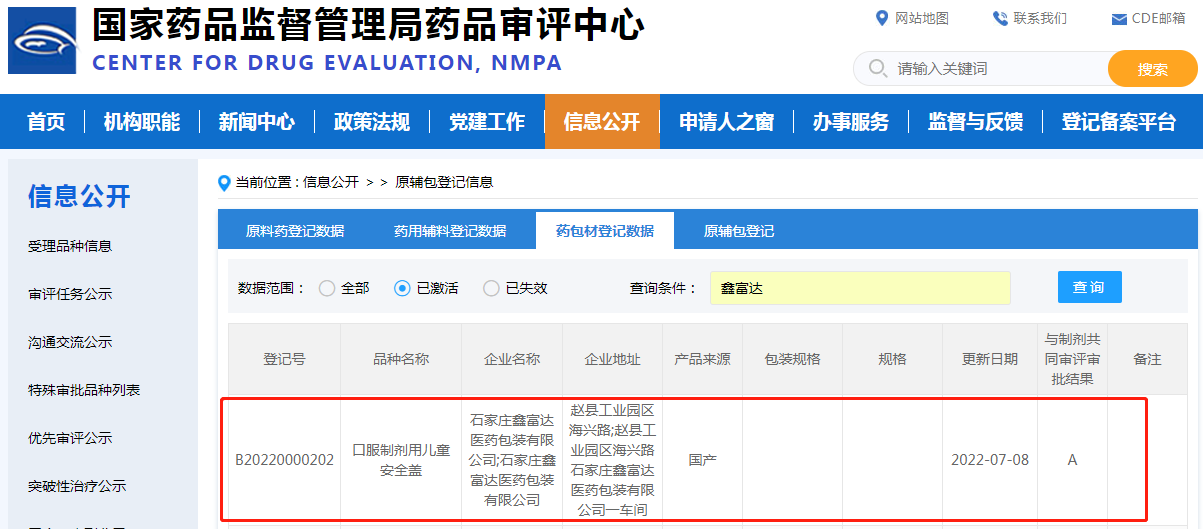Click the registration number B20220000202 row
The width and height of the screenshot is (1203, 529).
(284, 460)
